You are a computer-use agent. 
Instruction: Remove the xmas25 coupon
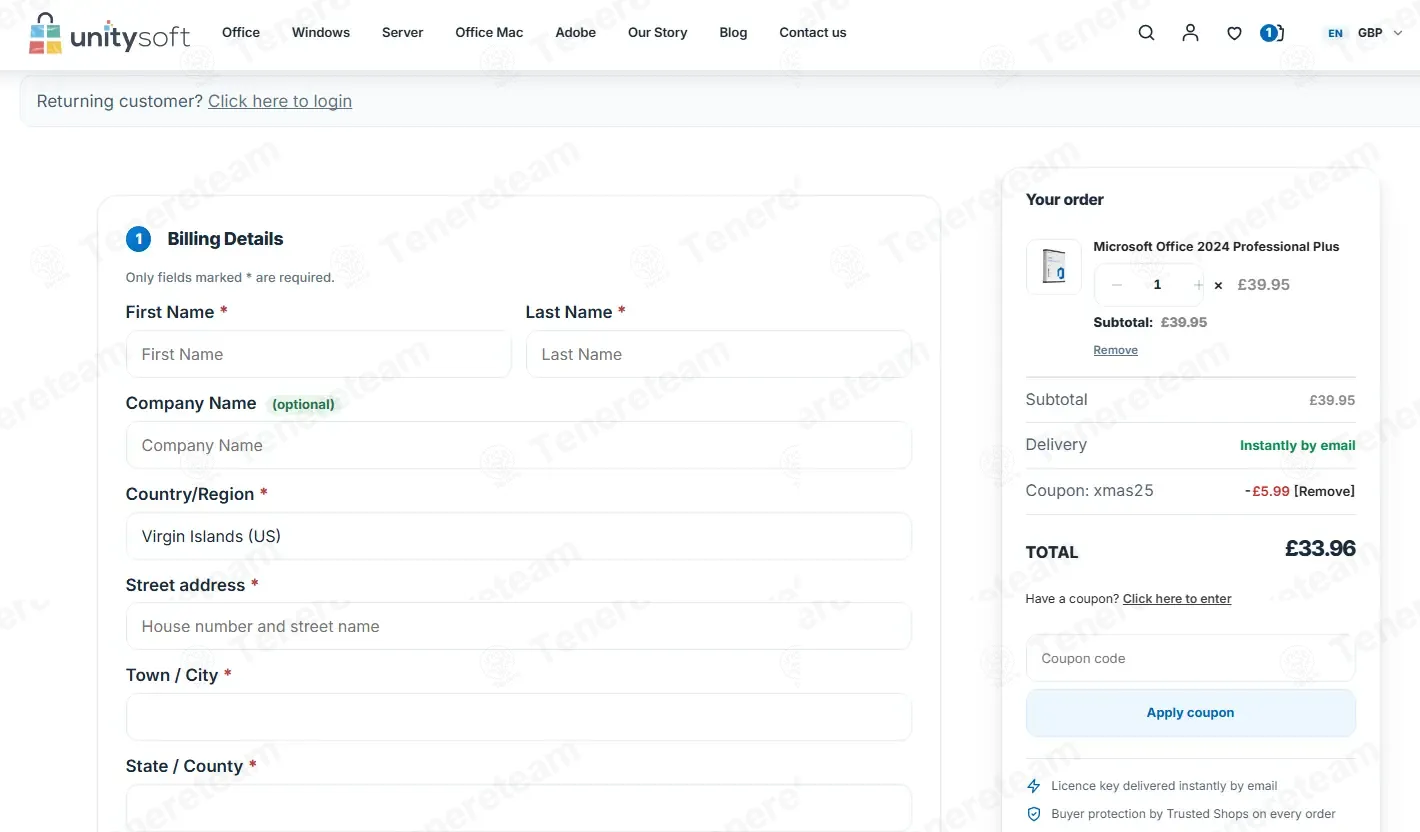[1325, 491]
